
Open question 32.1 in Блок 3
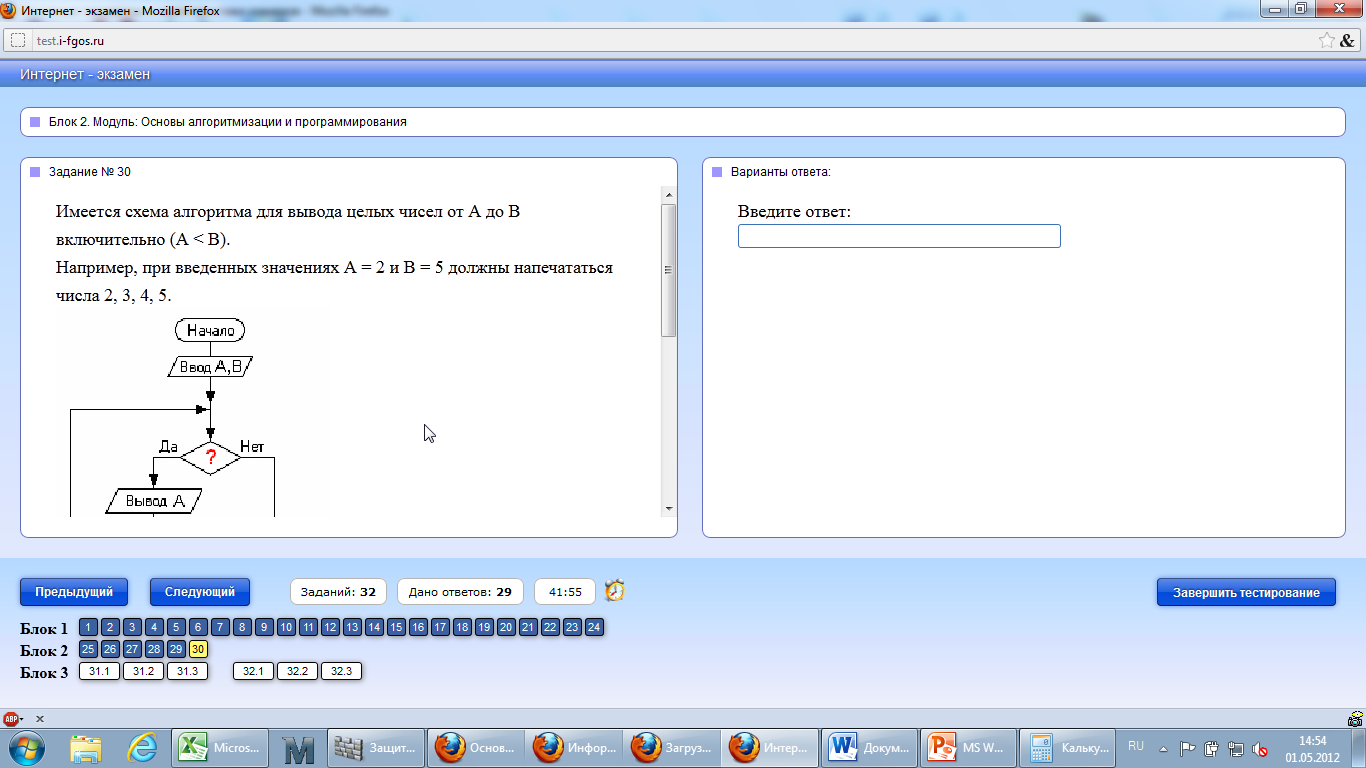tap(253, 672)
